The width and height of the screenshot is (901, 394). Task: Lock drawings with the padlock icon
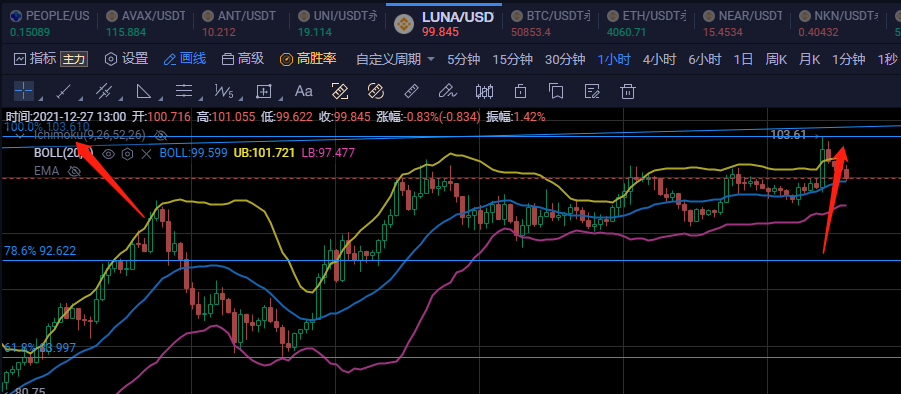click(521, 91)
